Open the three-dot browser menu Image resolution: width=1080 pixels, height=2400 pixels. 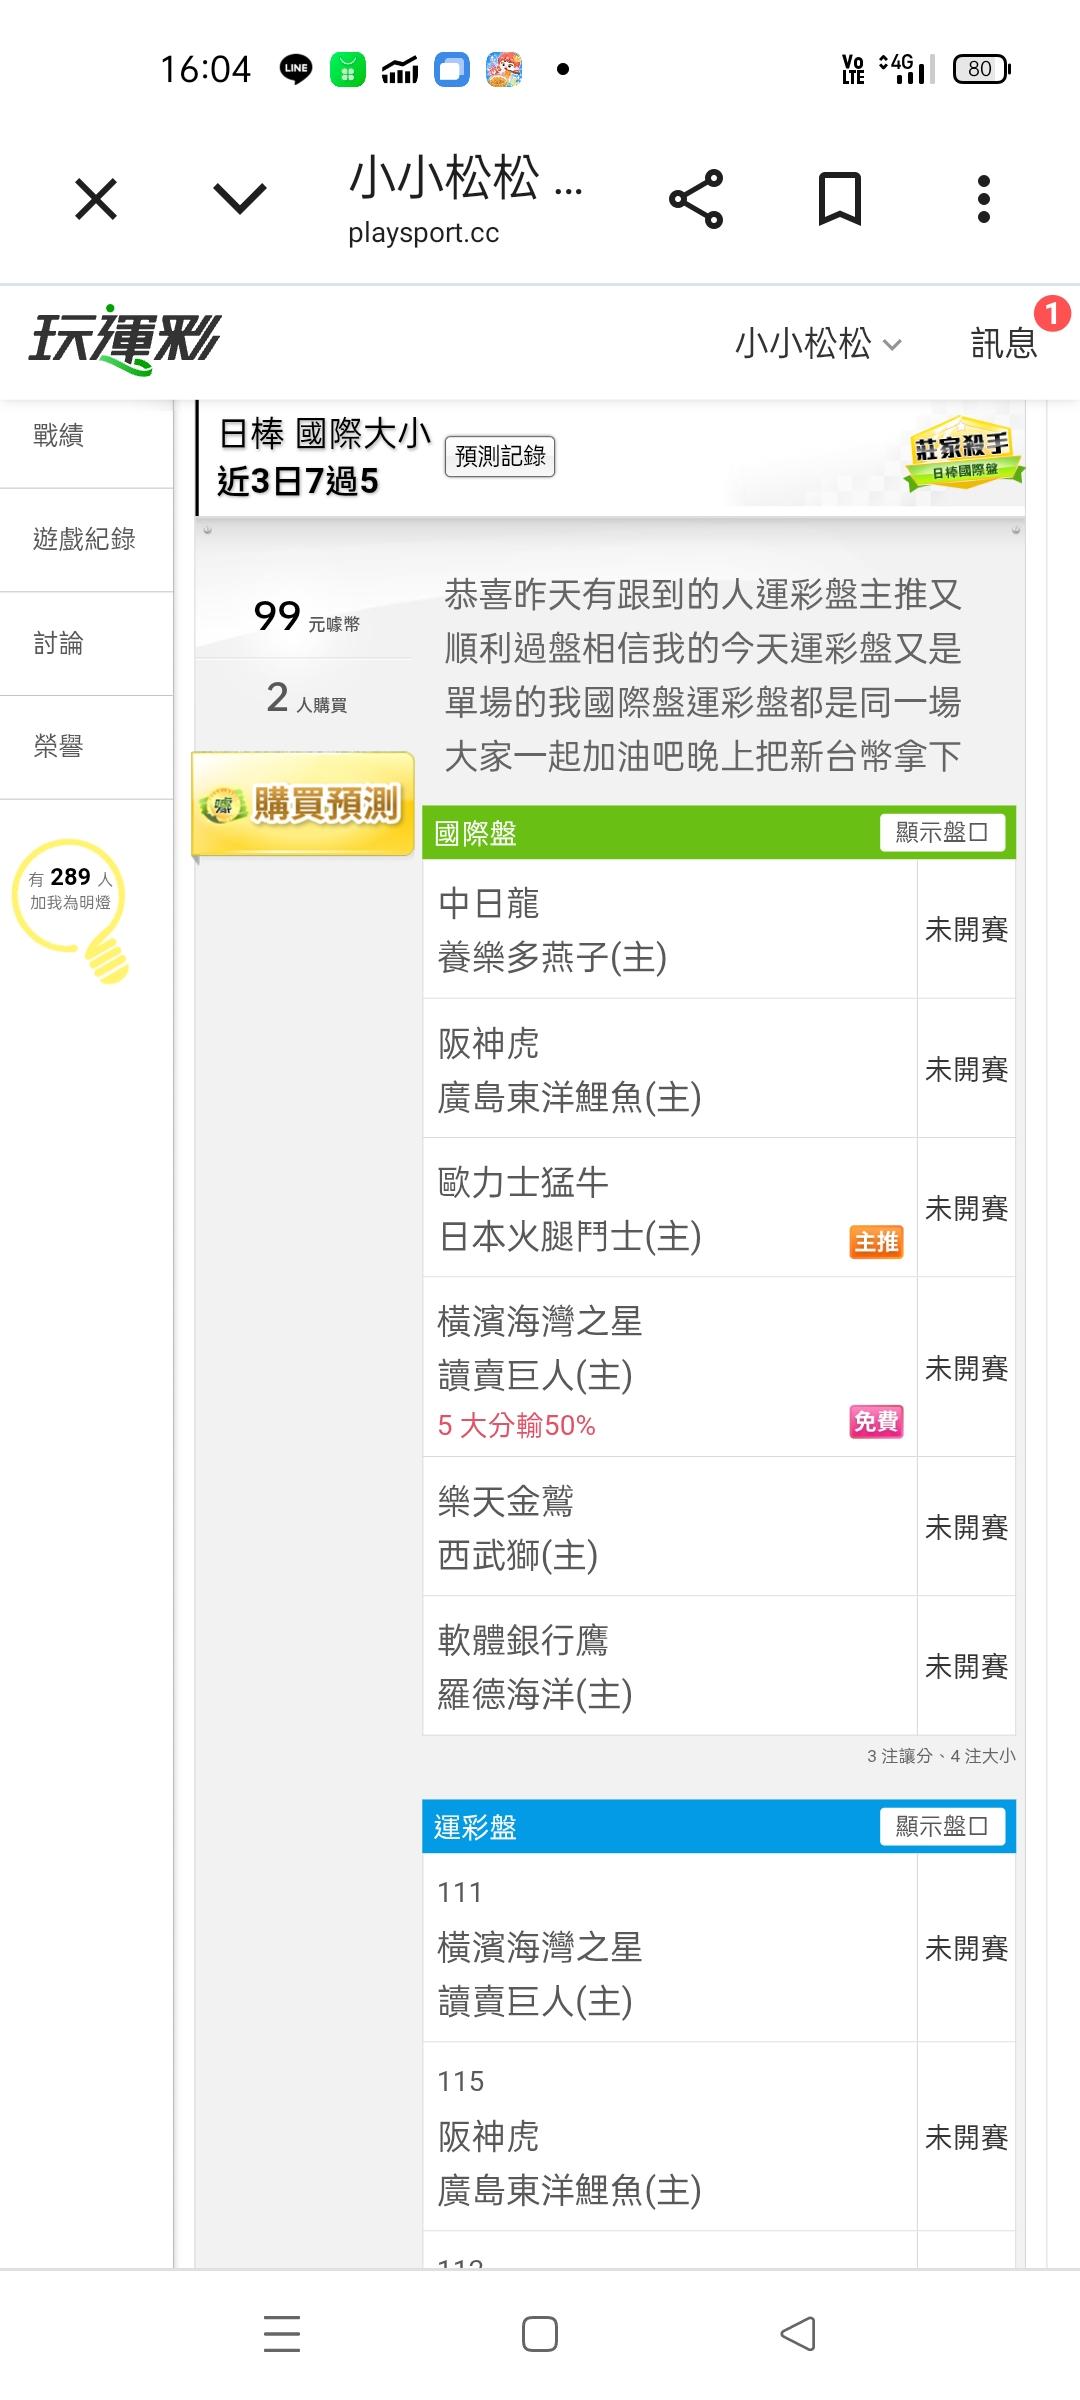point(983,199)
